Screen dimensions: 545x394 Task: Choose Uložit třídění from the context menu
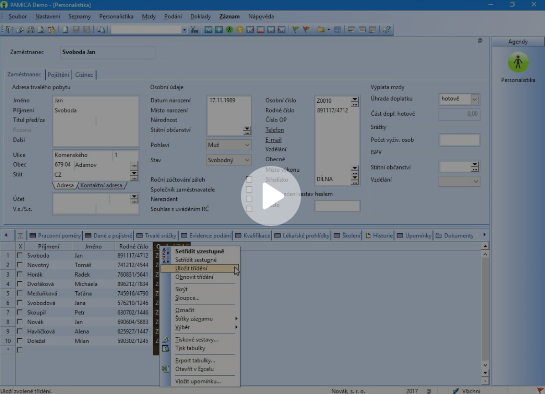click(x=200, y=268)
